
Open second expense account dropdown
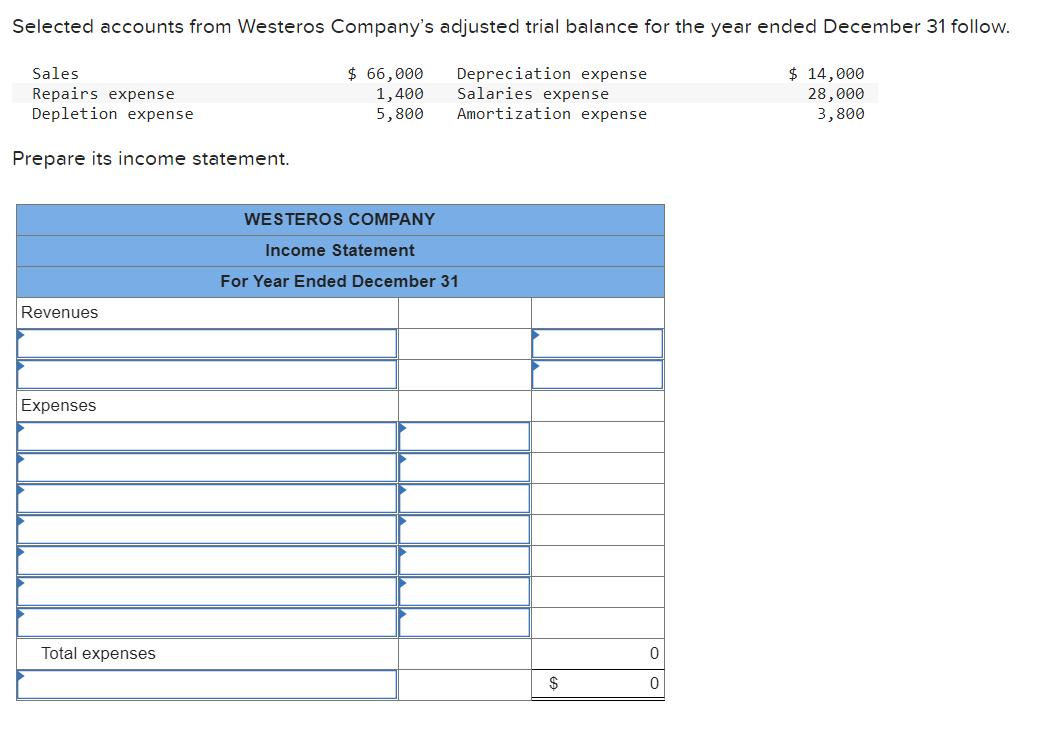(x=207, y=468)
